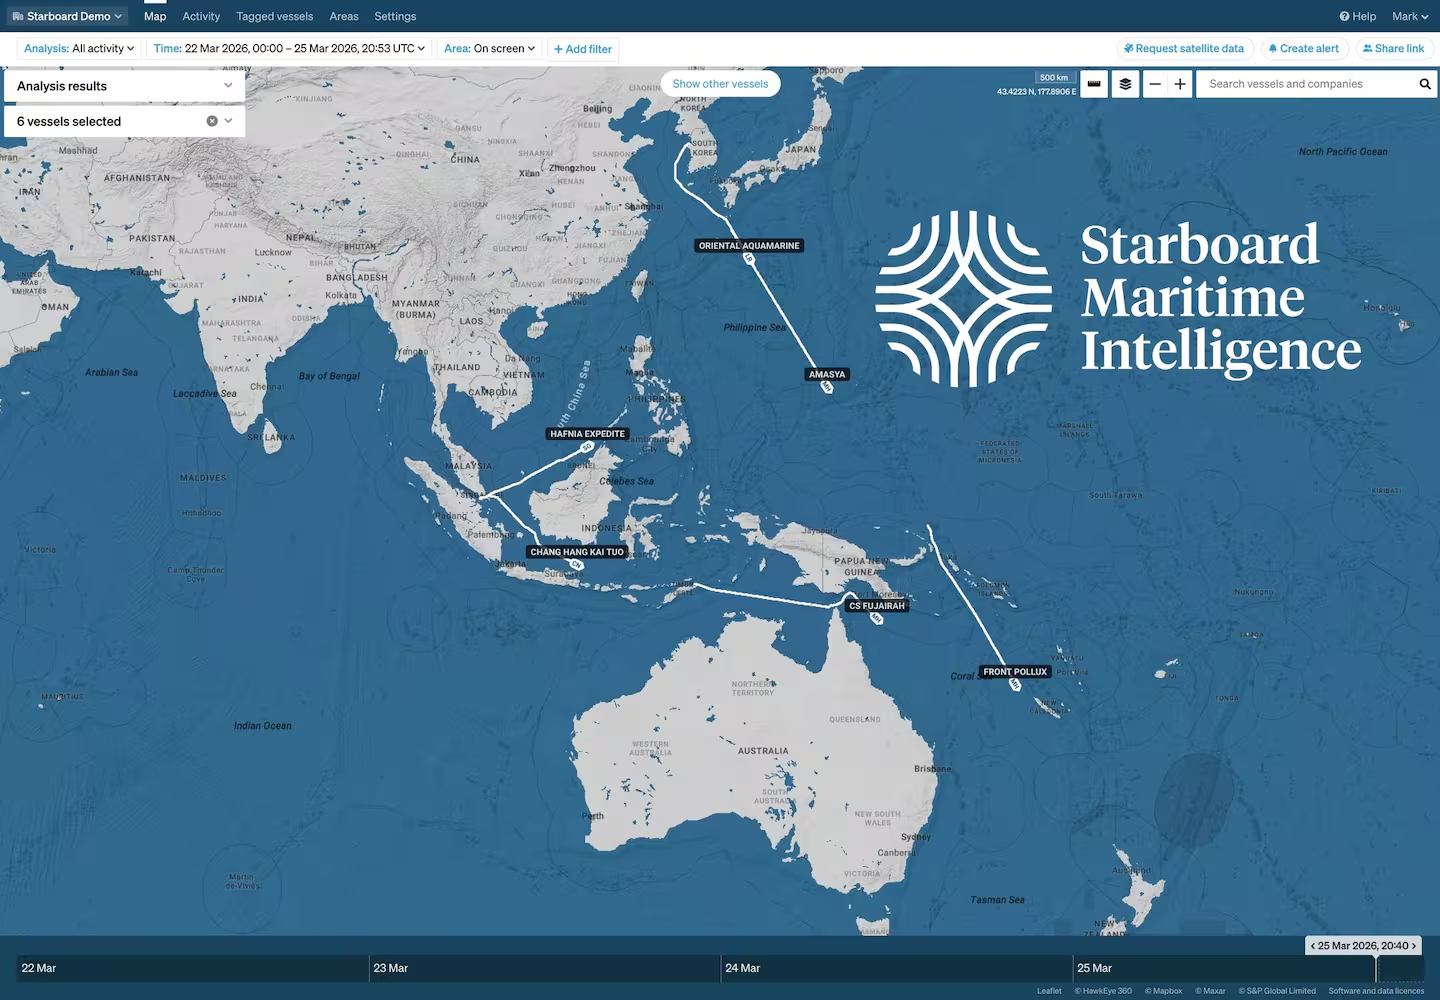The image size is (1440, 1000).
Task: Open the Settings tab
Action: (395, 16)
